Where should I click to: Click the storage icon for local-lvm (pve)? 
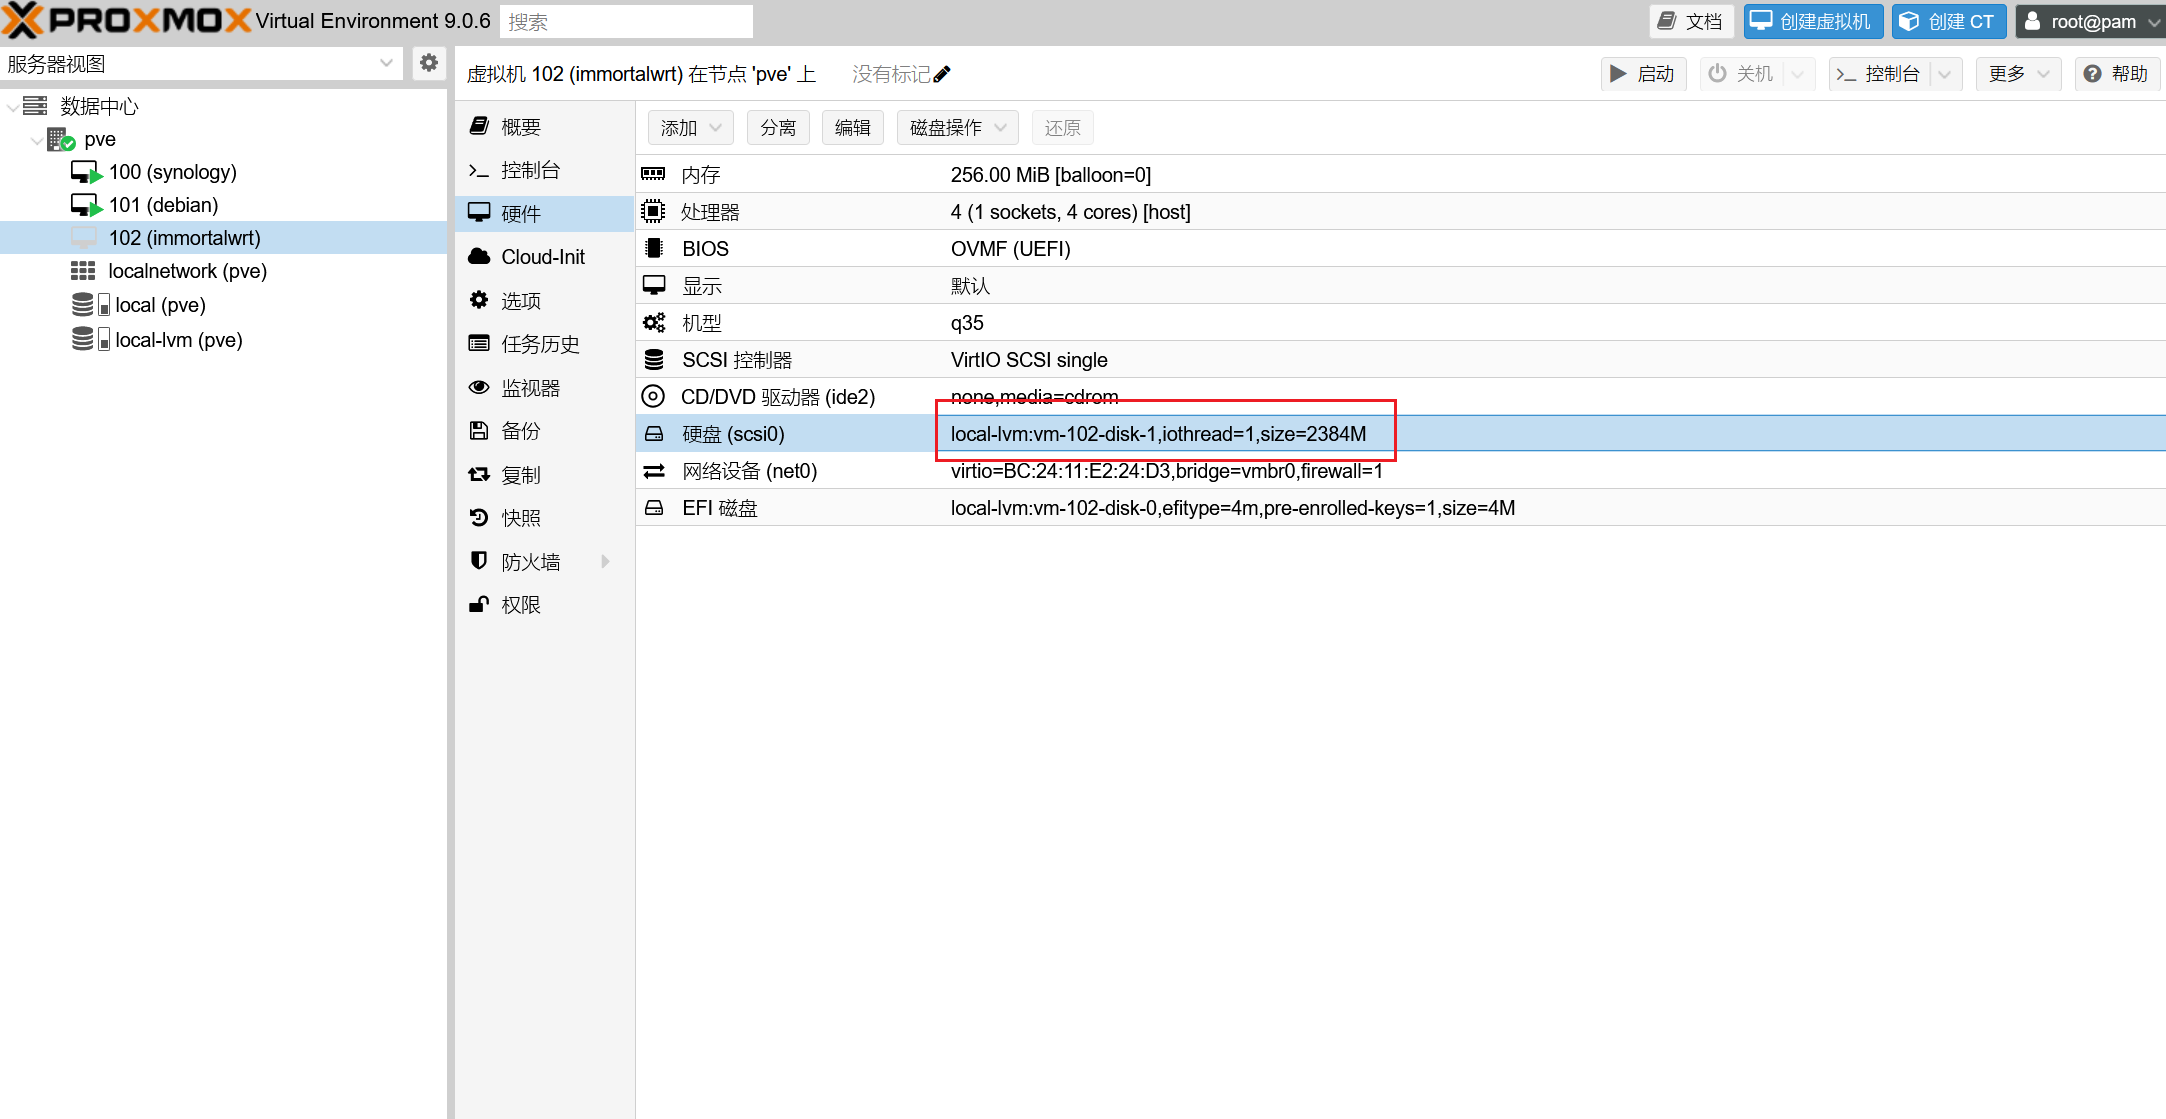click(x=90, y=339)
